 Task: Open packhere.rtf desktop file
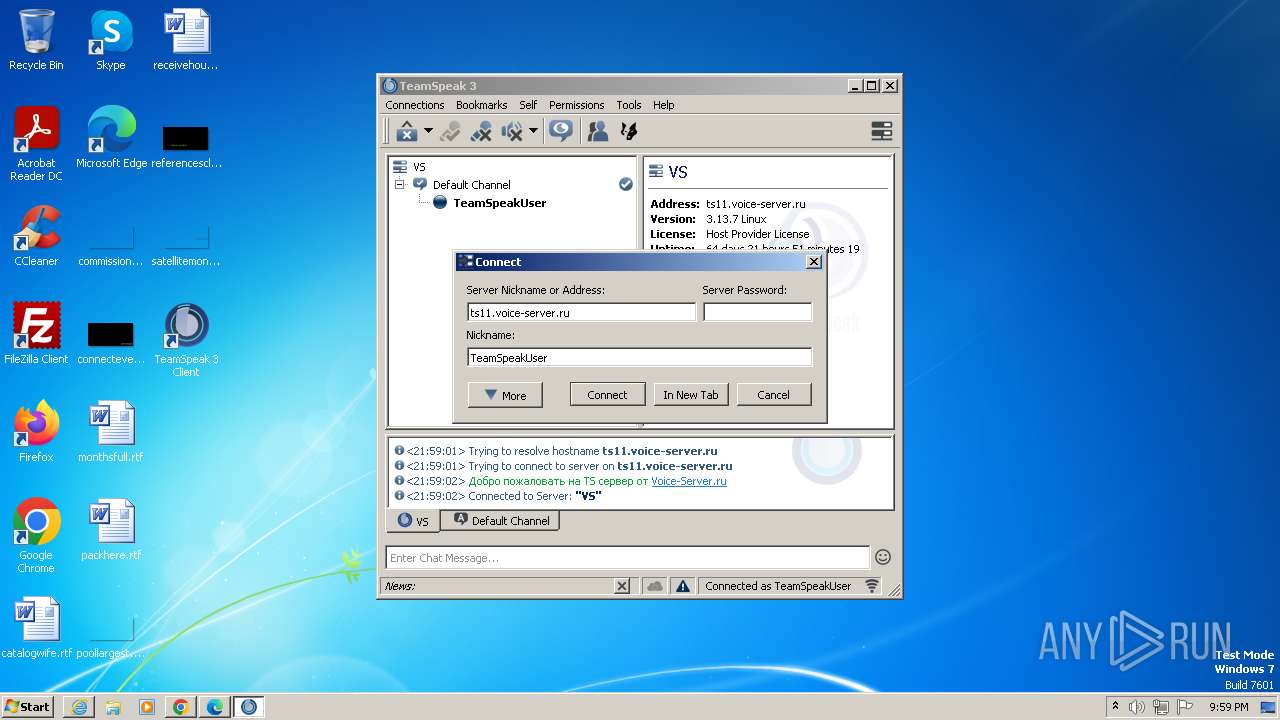111,530
